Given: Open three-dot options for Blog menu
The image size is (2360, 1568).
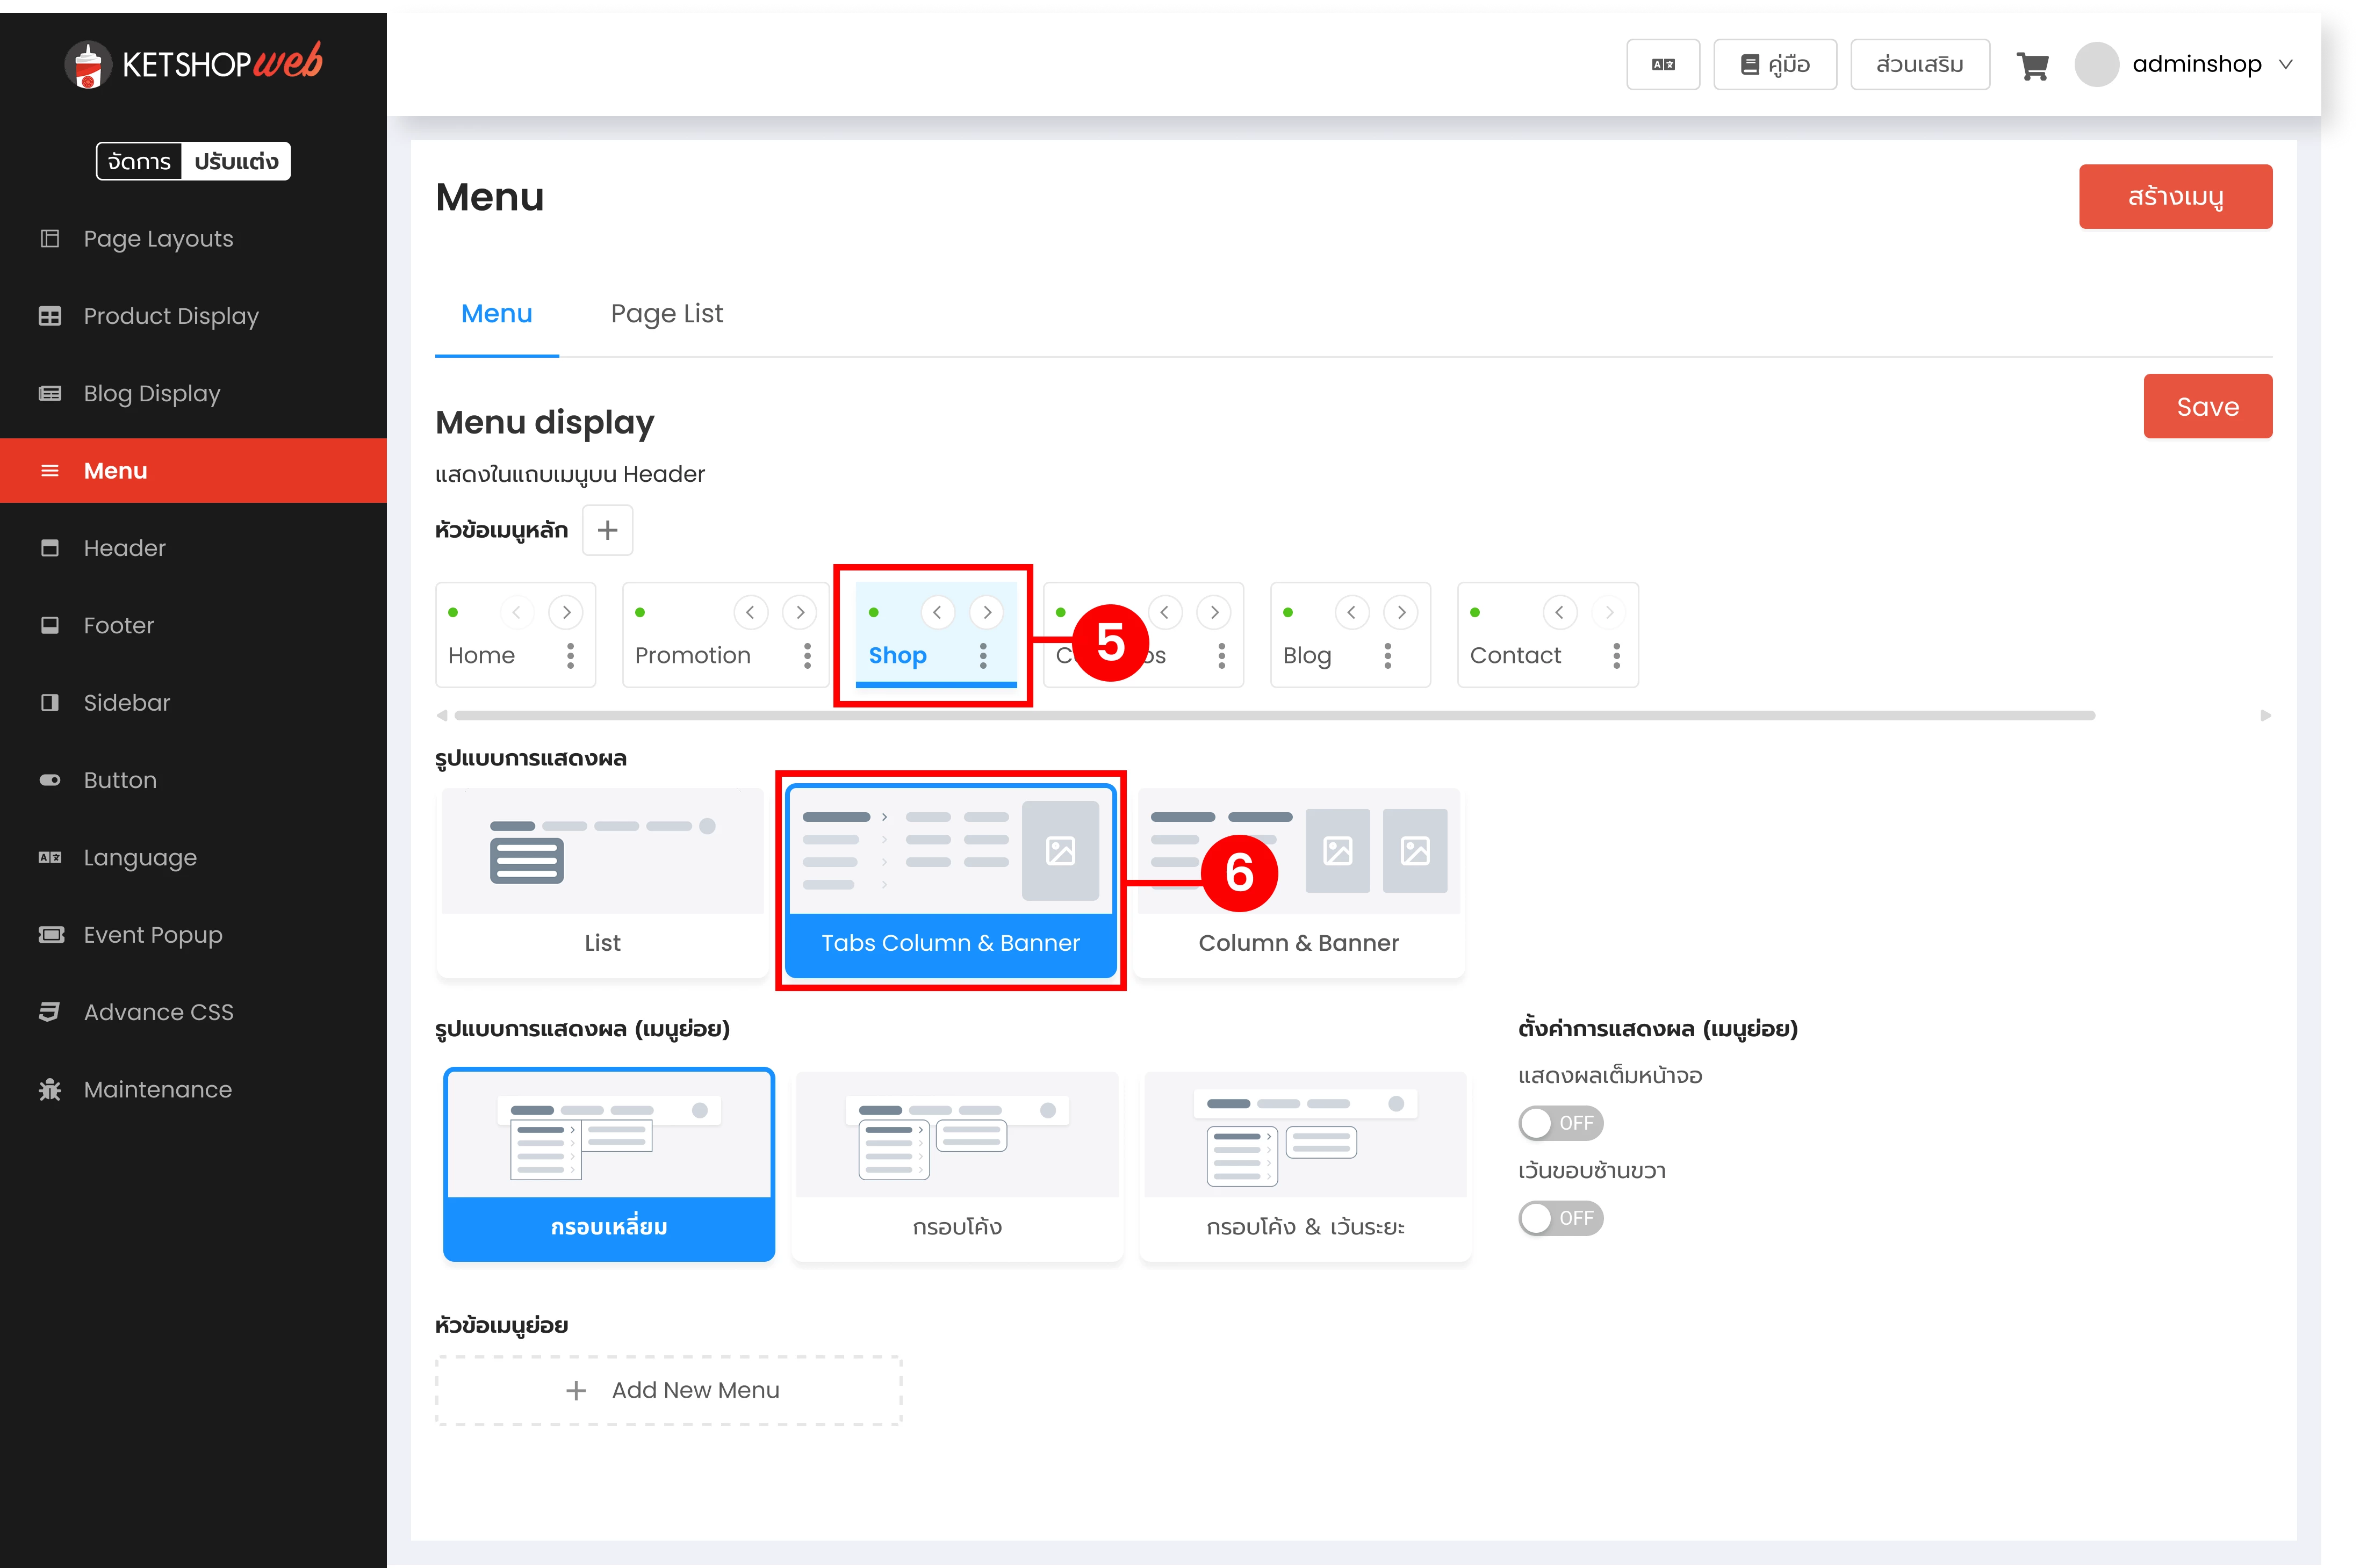Looking at the screenshot, I should coord(1387,656).
